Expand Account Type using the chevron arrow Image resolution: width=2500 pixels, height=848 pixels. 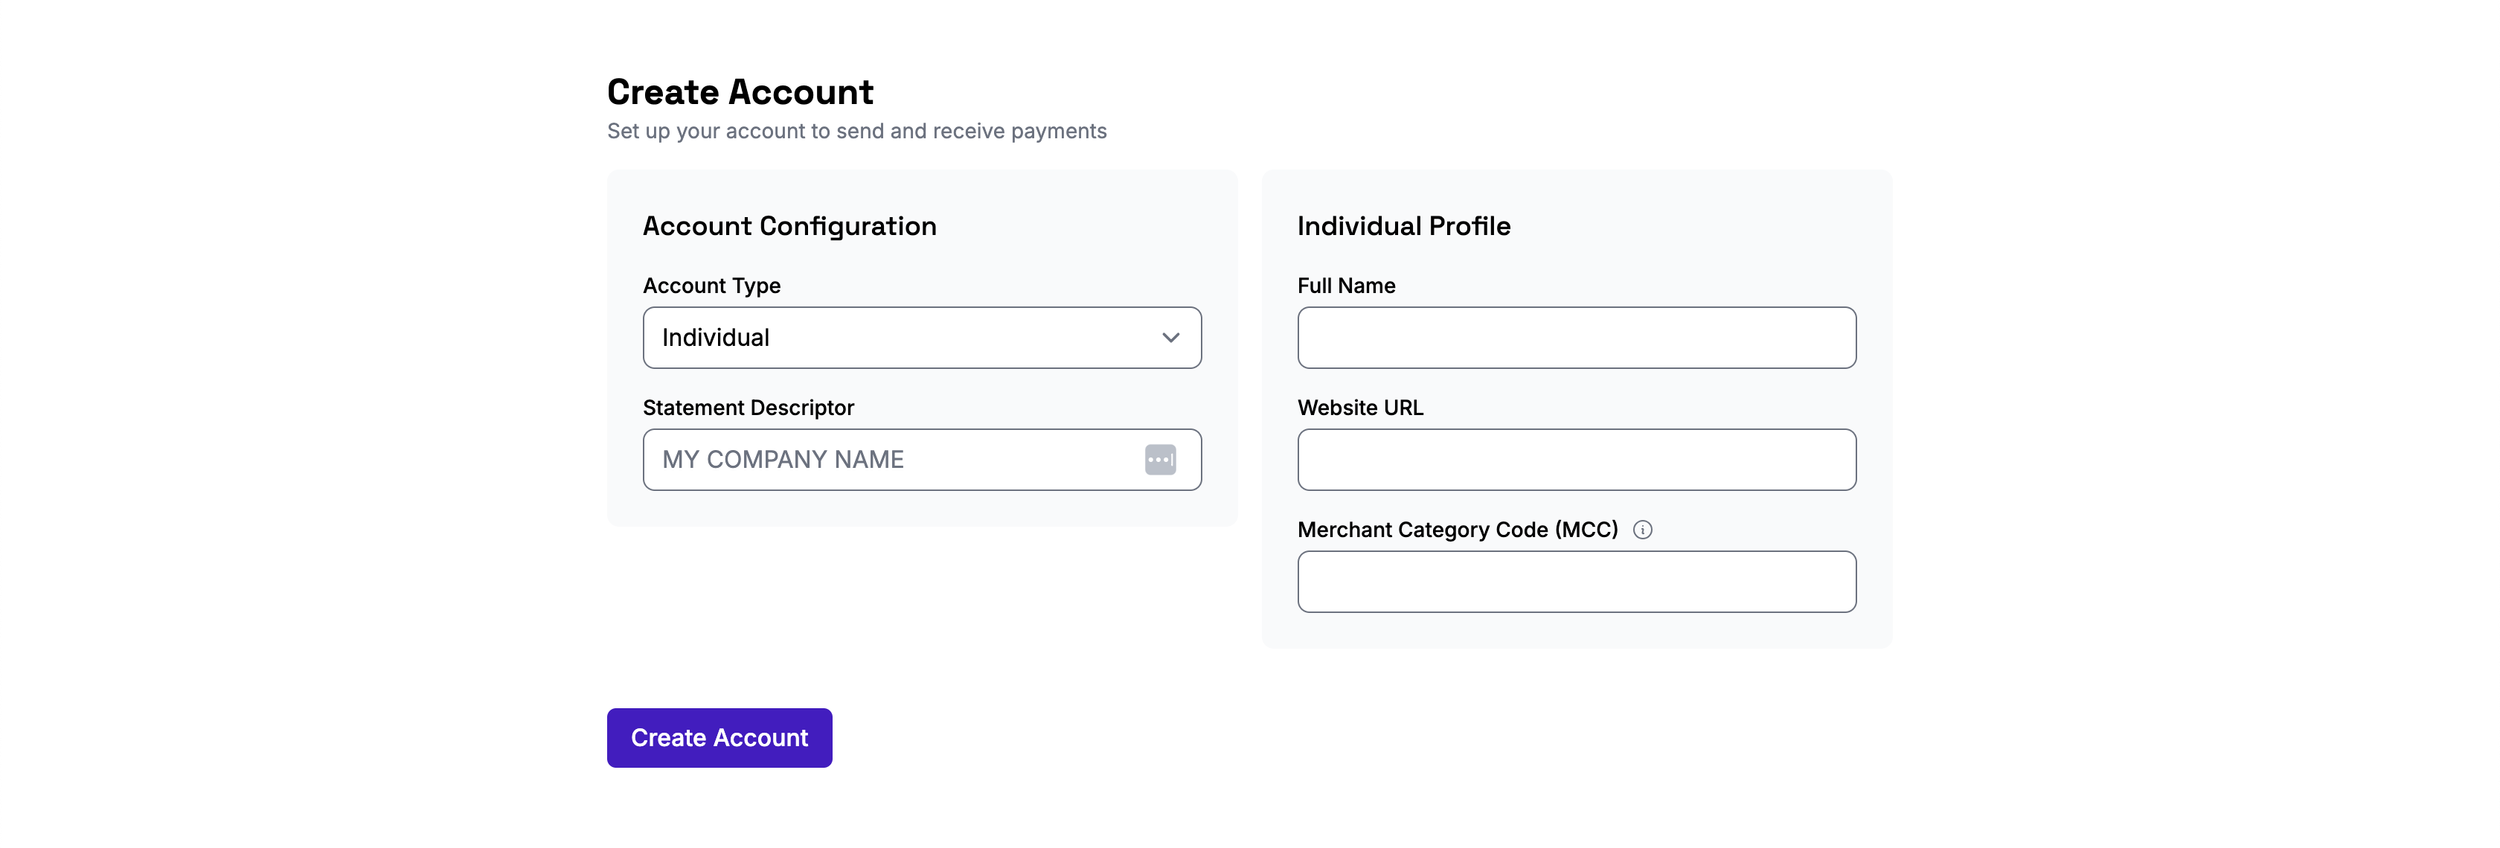[x=1170, y=338]
